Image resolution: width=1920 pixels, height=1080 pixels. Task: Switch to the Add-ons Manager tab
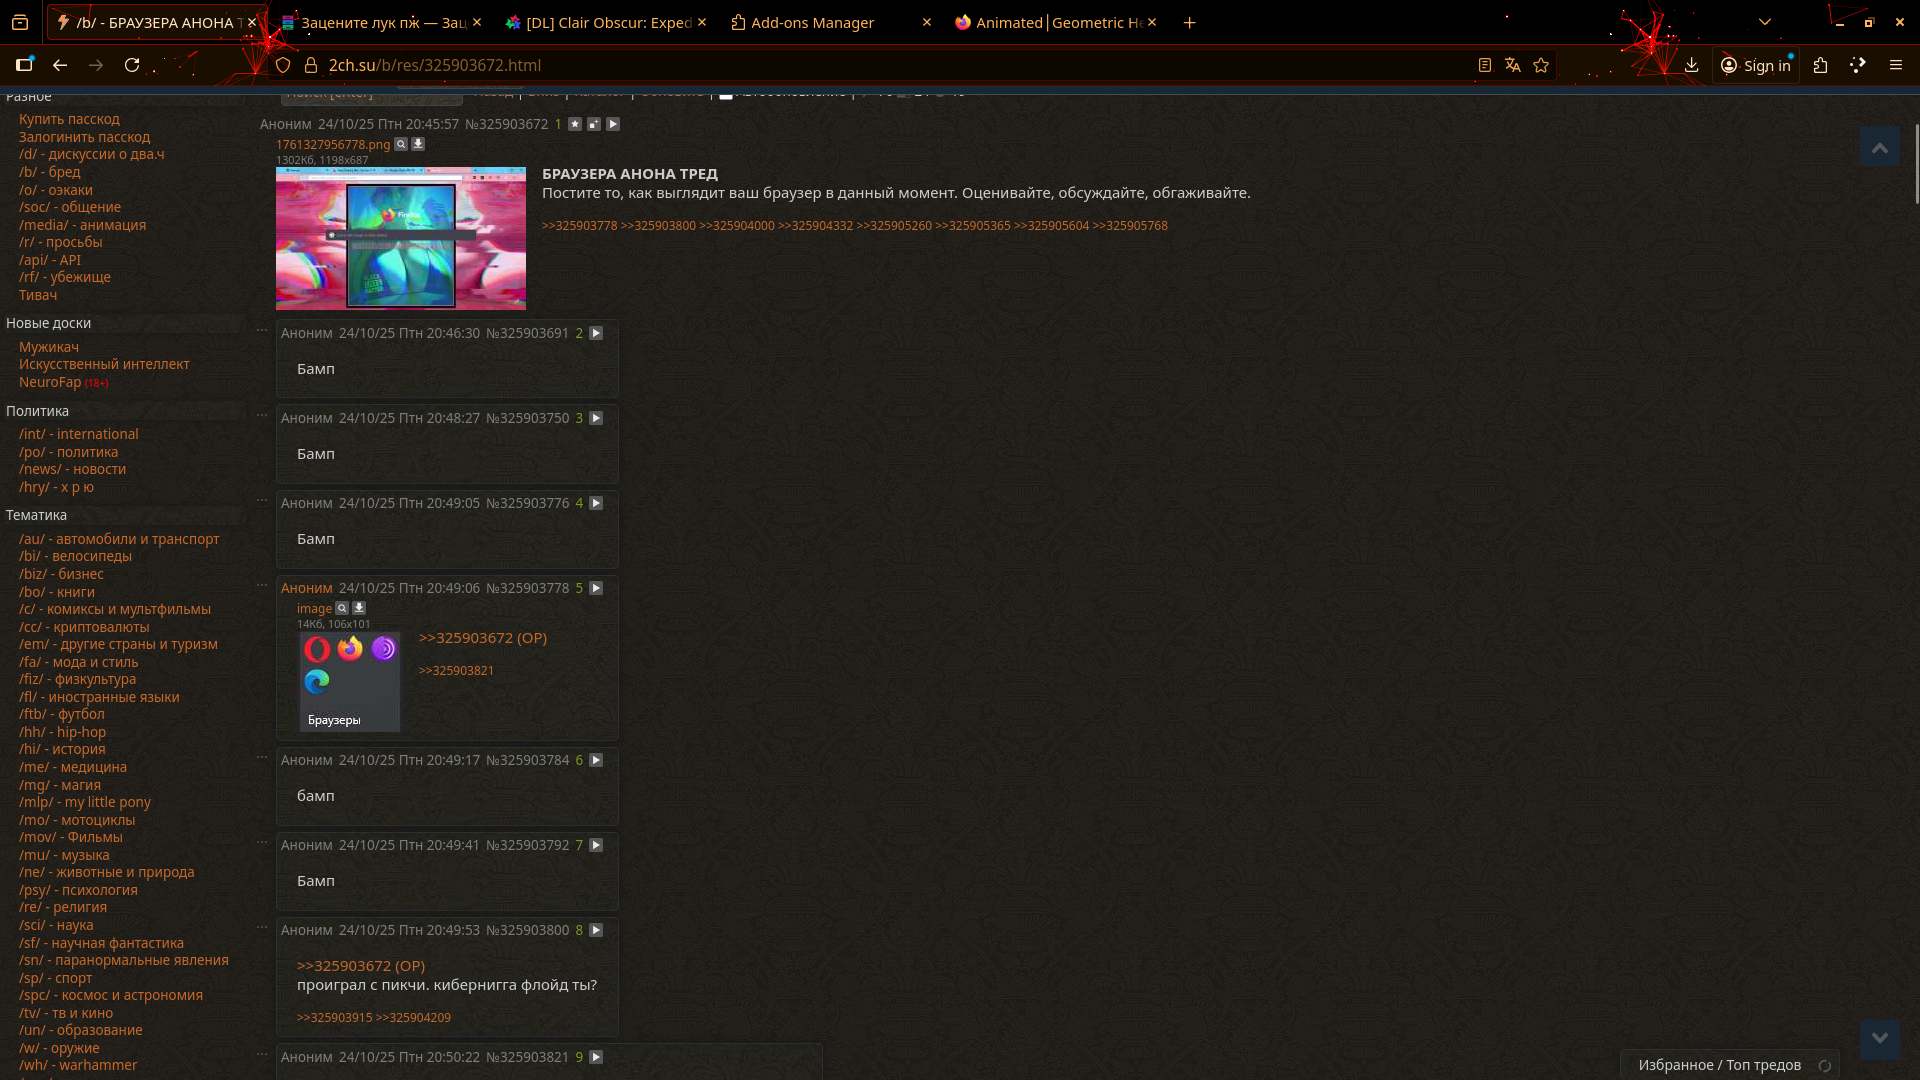point(812,22)
